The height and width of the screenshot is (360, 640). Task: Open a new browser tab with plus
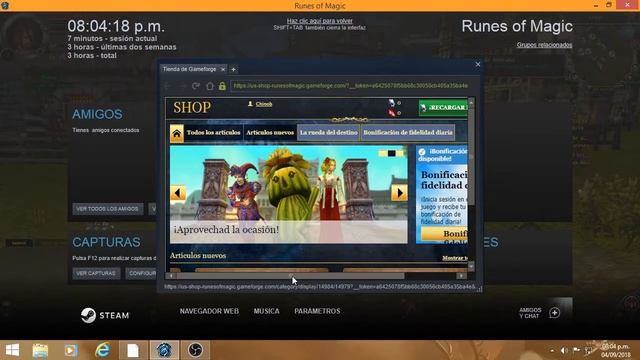[x=233, y=69]
